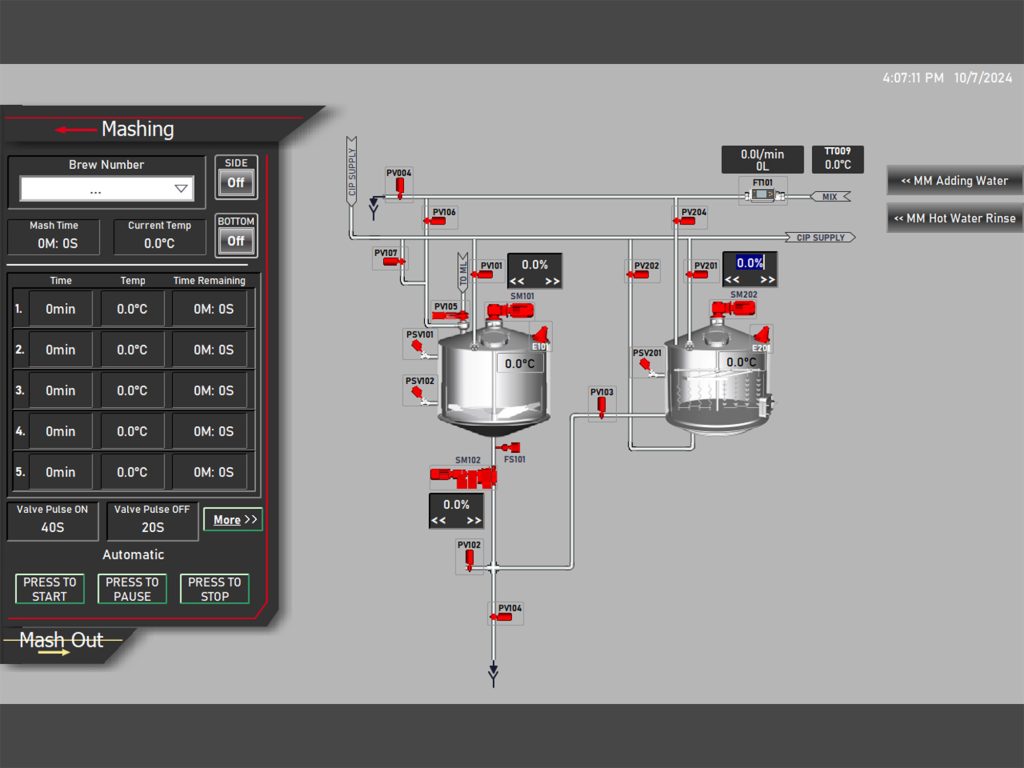1024x768 pixels.
Task: Select the PV106 valve
Action: 434,221
